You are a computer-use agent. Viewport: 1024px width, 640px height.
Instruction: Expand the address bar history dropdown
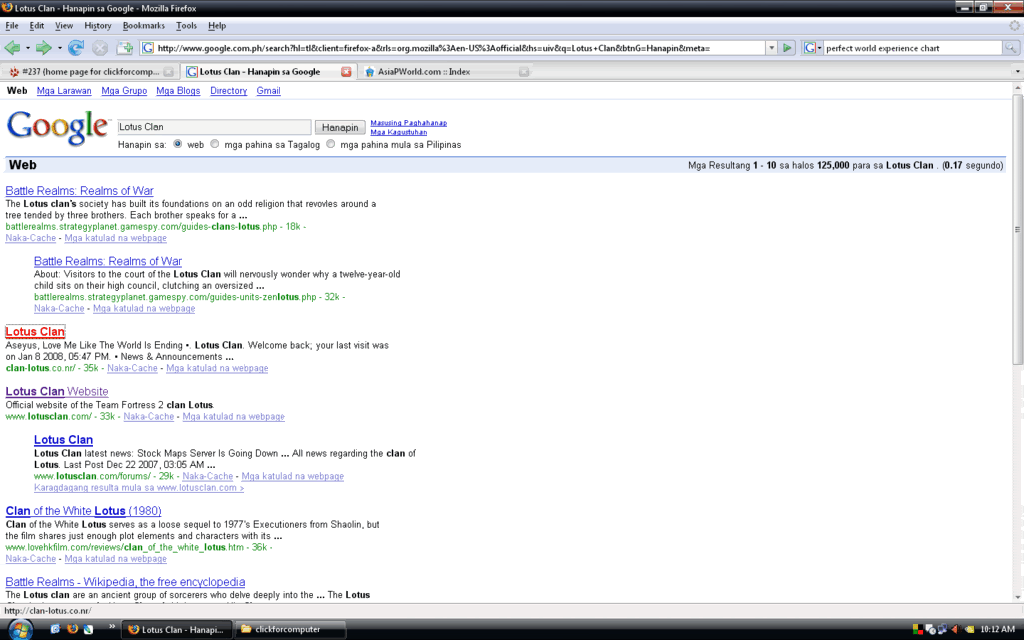click(x=771, y=48)
